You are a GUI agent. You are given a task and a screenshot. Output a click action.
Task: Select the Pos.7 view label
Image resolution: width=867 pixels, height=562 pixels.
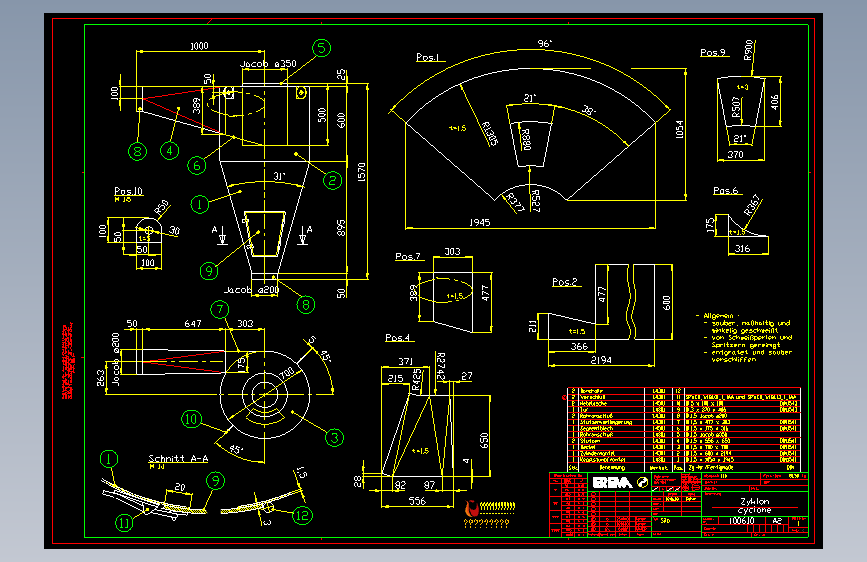click(x=408, y=257)
